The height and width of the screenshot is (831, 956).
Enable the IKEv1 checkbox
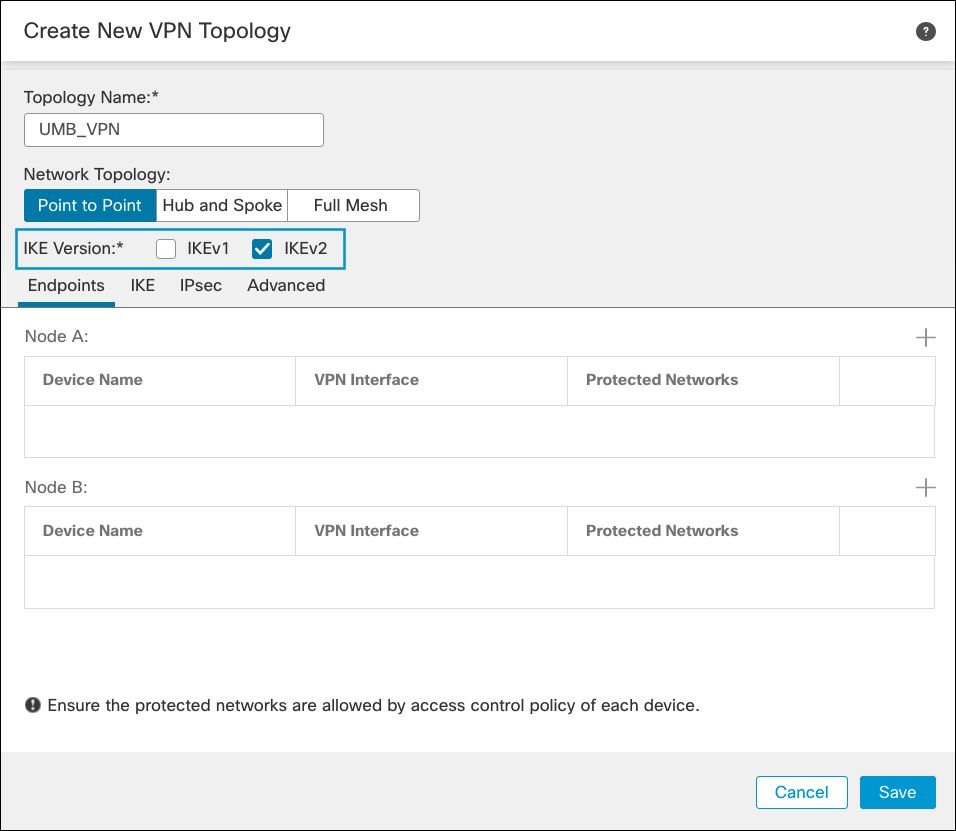click(165, 248)
